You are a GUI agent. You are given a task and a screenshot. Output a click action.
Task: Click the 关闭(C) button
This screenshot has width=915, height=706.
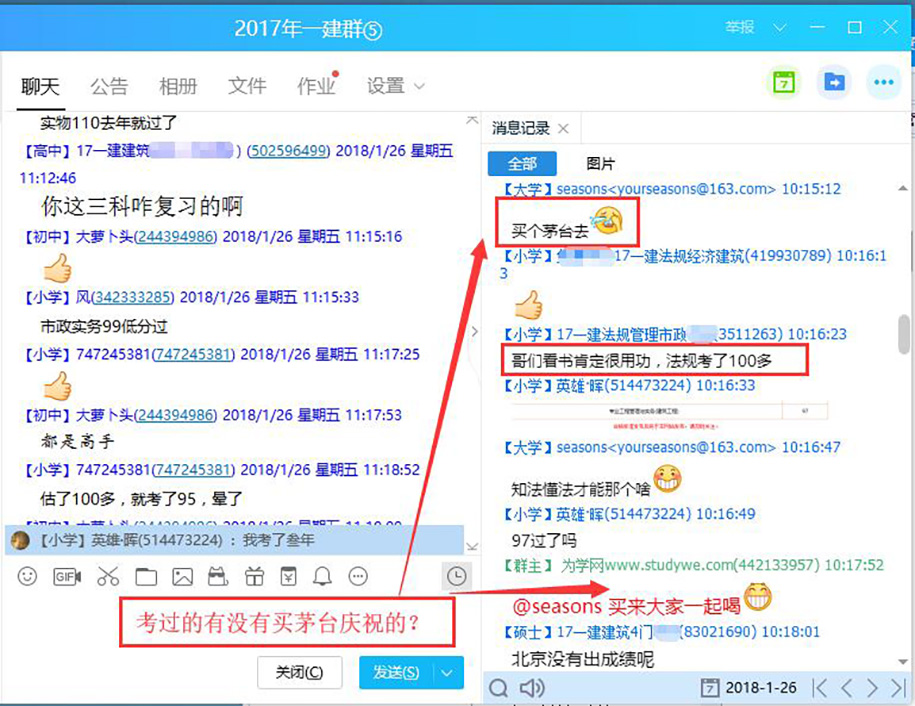tap(300, 673)
